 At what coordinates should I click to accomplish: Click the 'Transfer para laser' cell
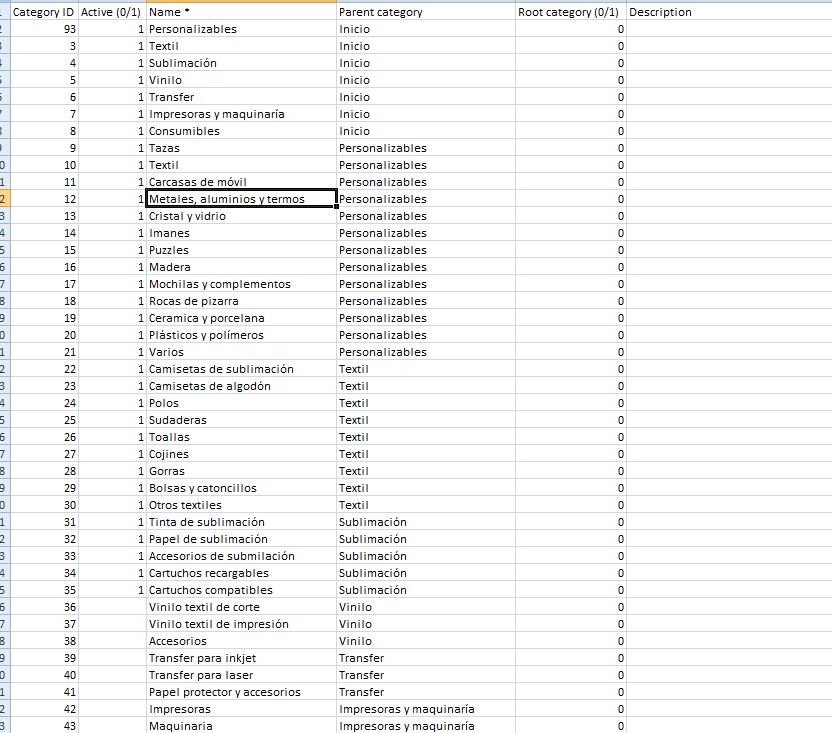[x=241, y=674]
